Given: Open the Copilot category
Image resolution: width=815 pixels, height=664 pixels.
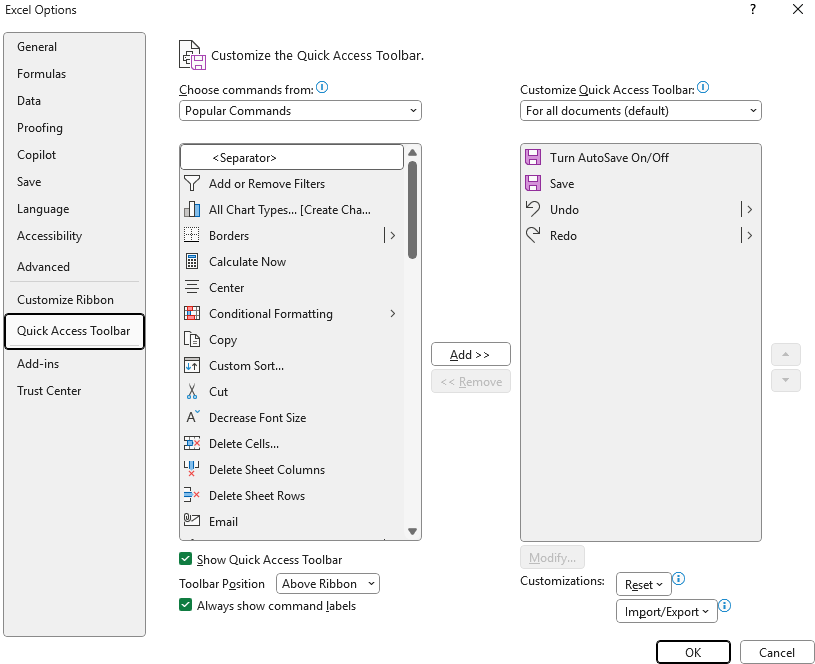Looking at the screenshot, I should click(x=74, y=155).
